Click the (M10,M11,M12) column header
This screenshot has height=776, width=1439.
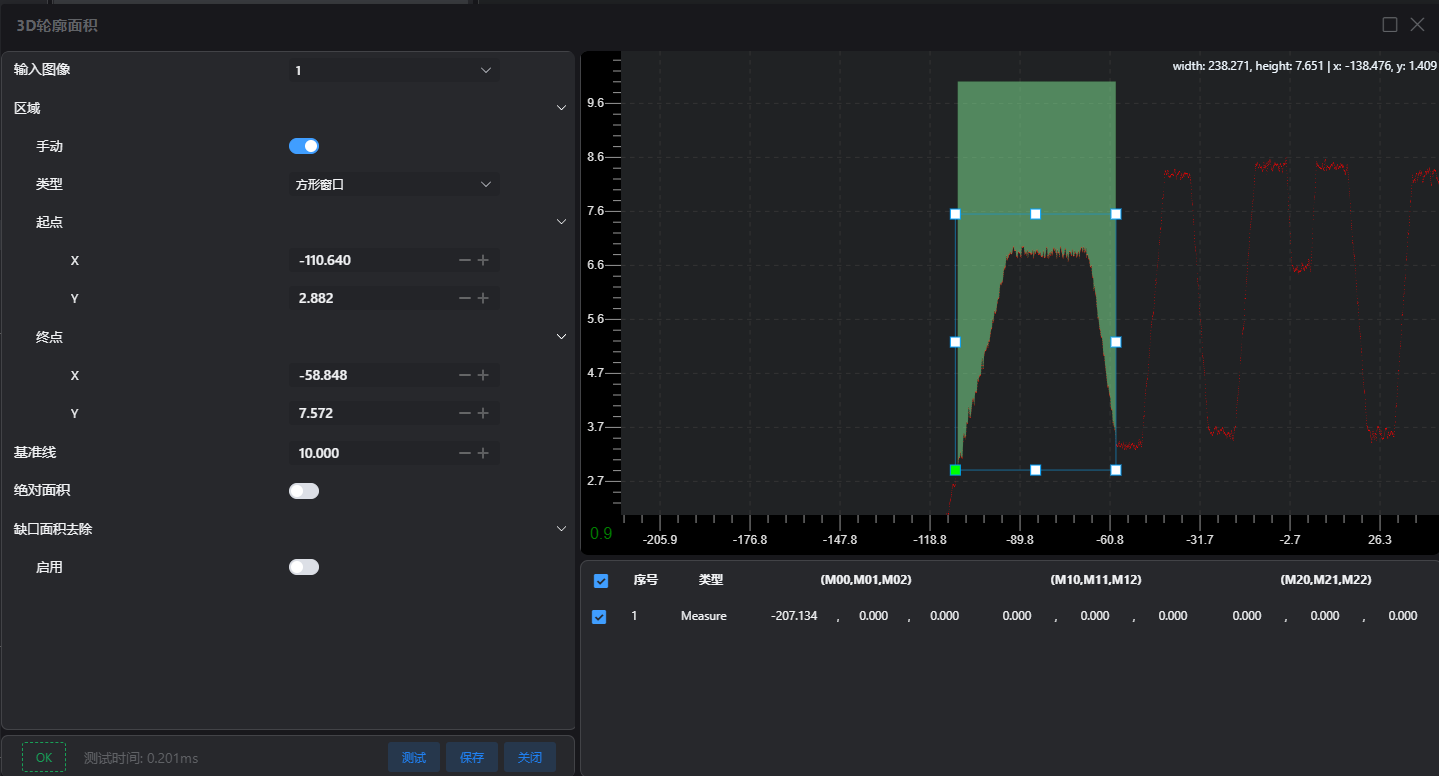tap(1096, 580)
